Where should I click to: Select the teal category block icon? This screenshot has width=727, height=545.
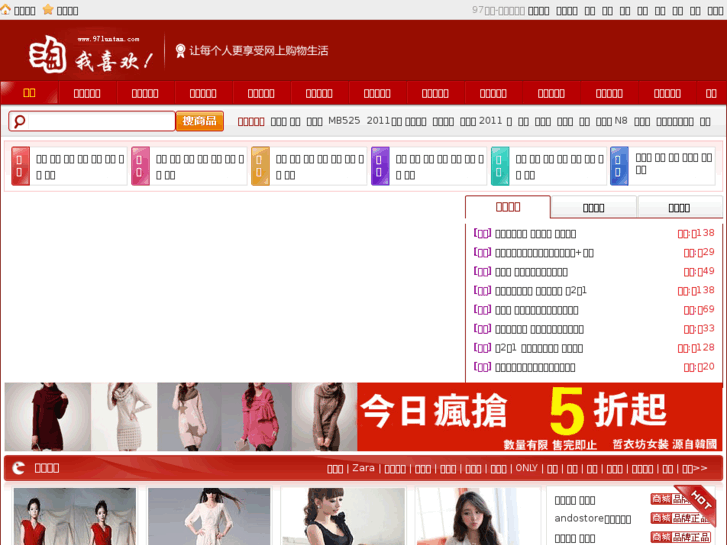[500, 166]
